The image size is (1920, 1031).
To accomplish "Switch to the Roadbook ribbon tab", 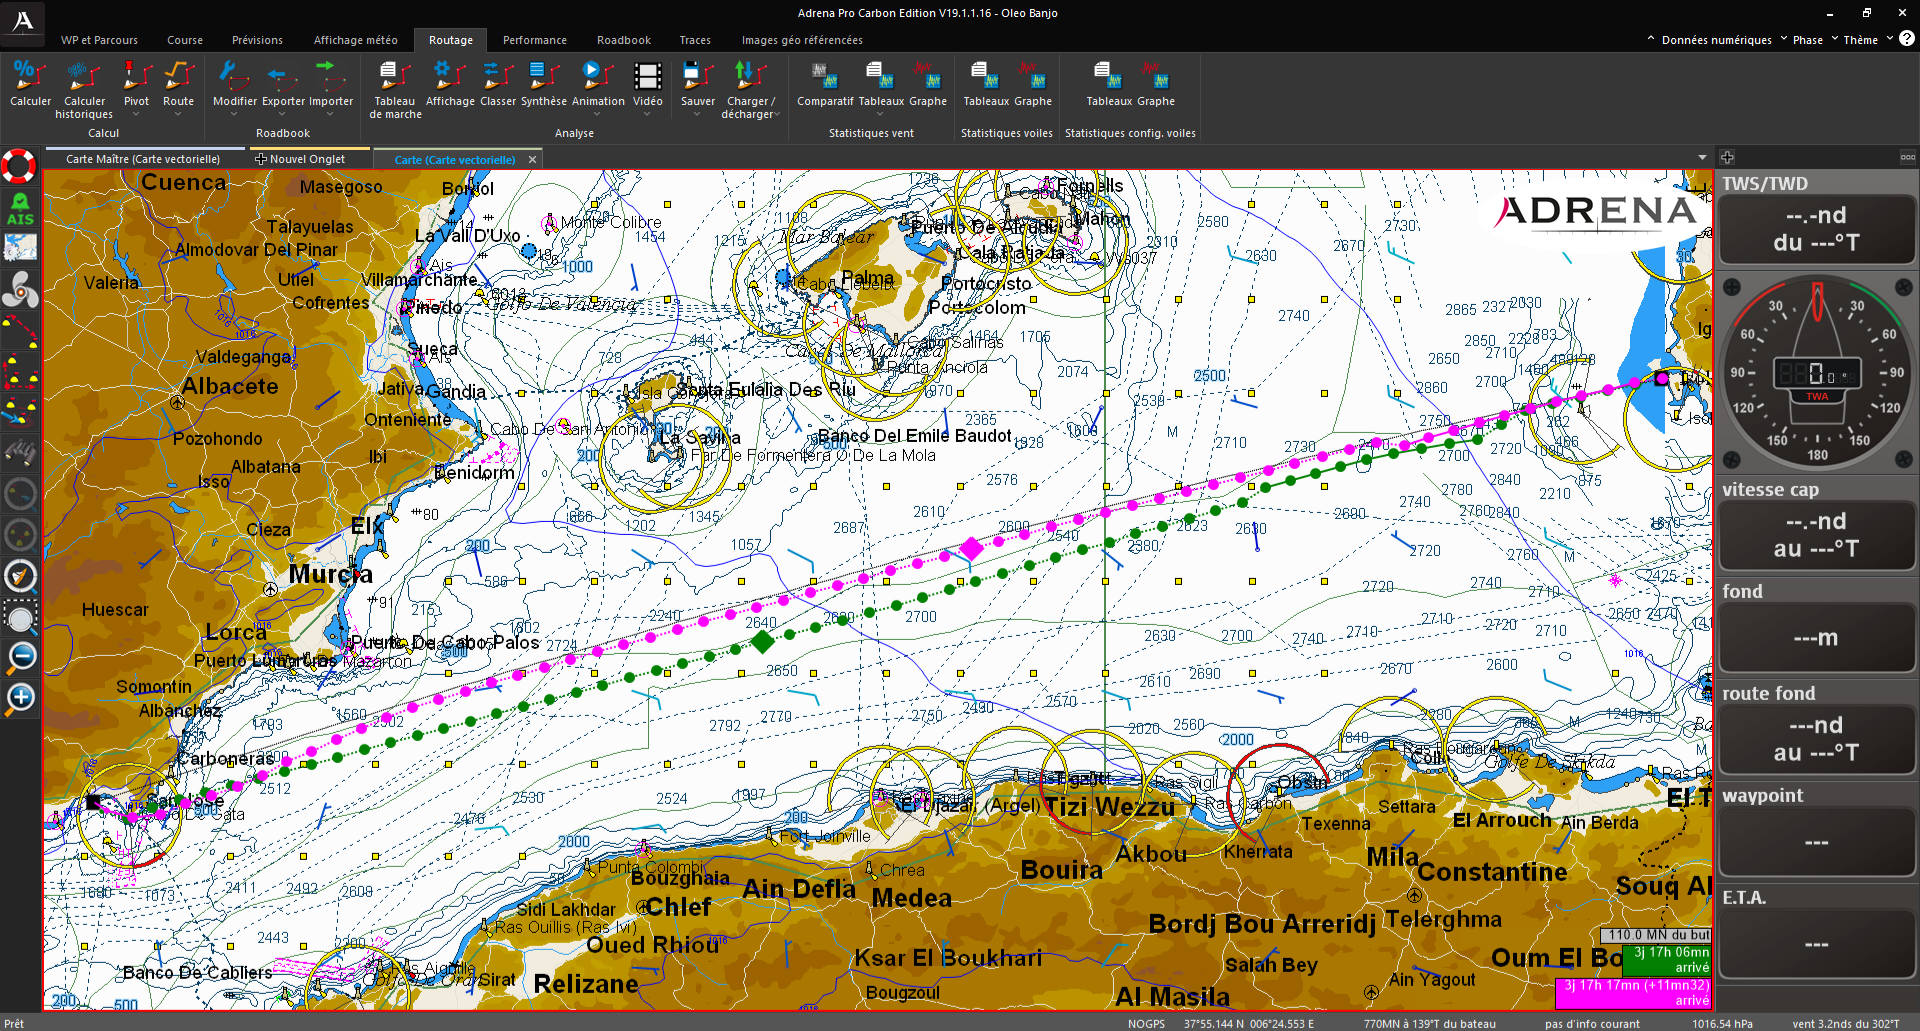I will (x=623, y=40).
